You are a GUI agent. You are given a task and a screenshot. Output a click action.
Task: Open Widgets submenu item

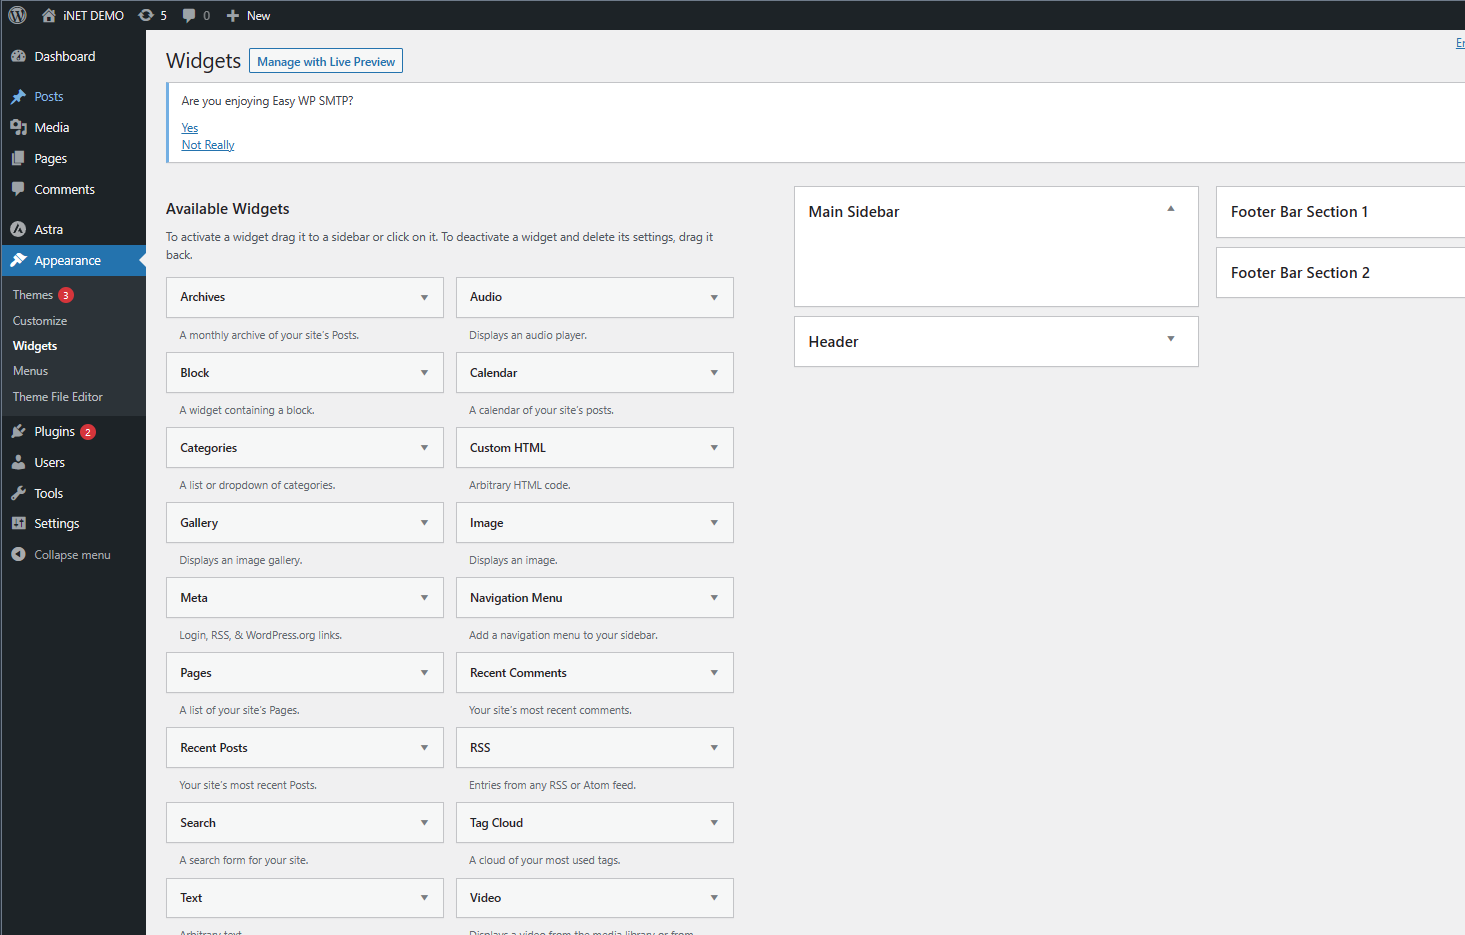pos(35,346)
